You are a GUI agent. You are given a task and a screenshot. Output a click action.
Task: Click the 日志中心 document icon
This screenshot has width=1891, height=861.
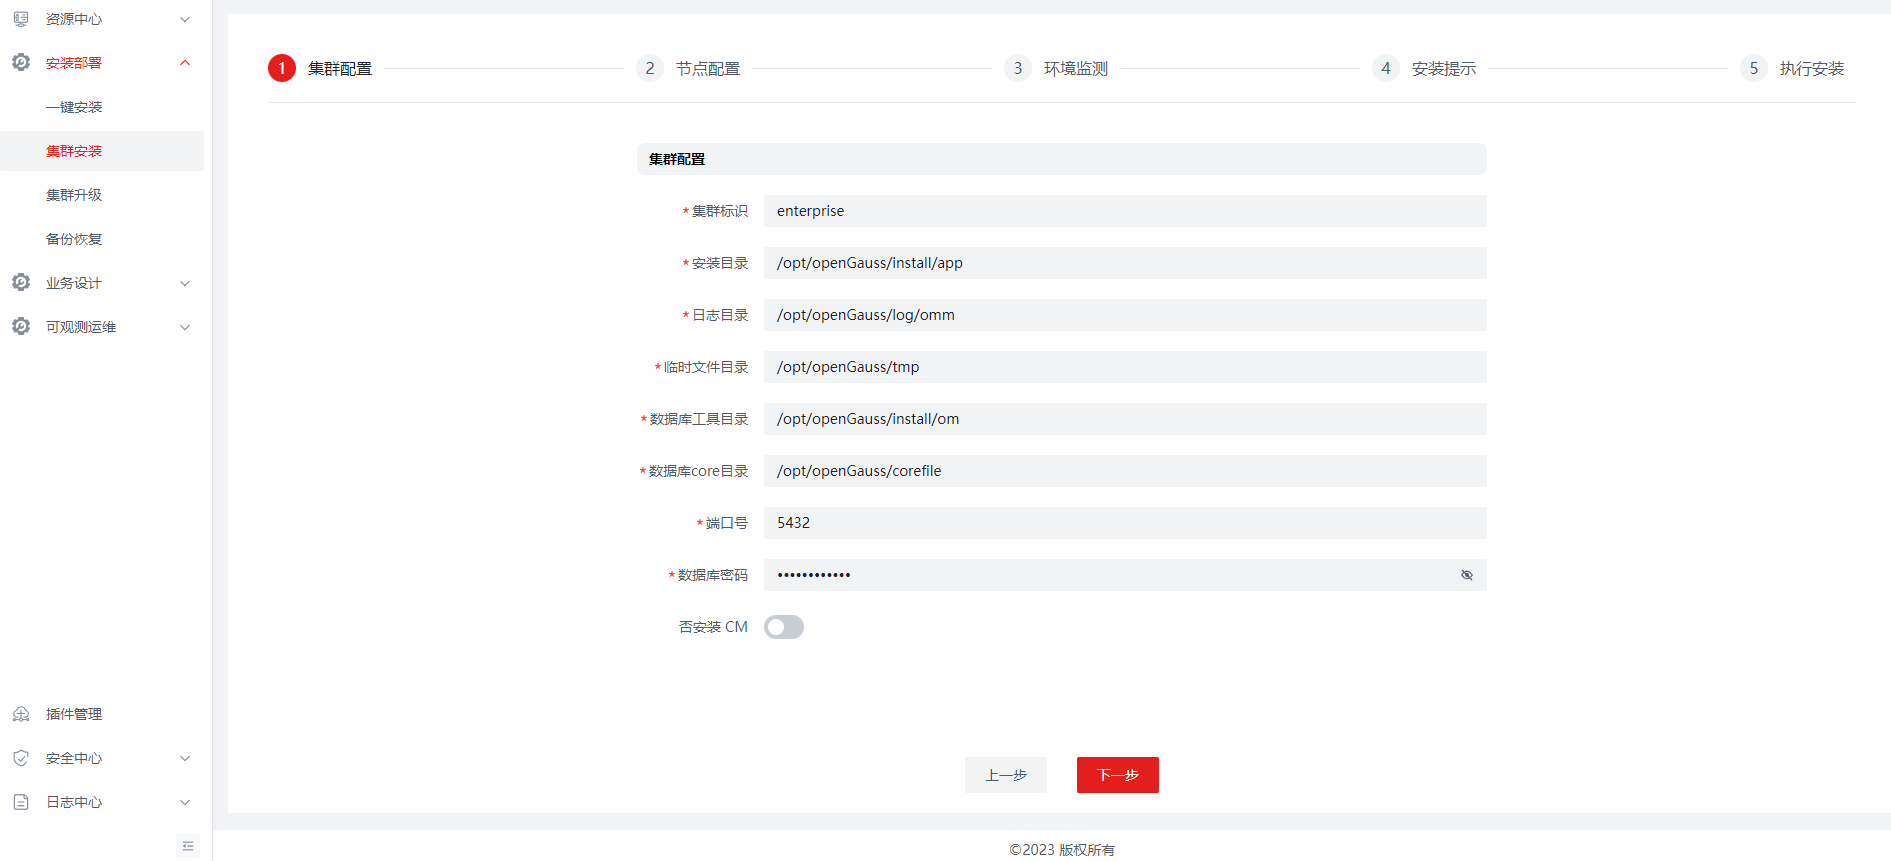coord(21,802)
